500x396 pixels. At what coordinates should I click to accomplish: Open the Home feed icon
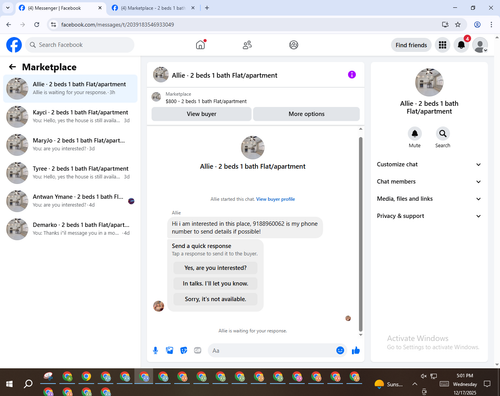(200, 45)
